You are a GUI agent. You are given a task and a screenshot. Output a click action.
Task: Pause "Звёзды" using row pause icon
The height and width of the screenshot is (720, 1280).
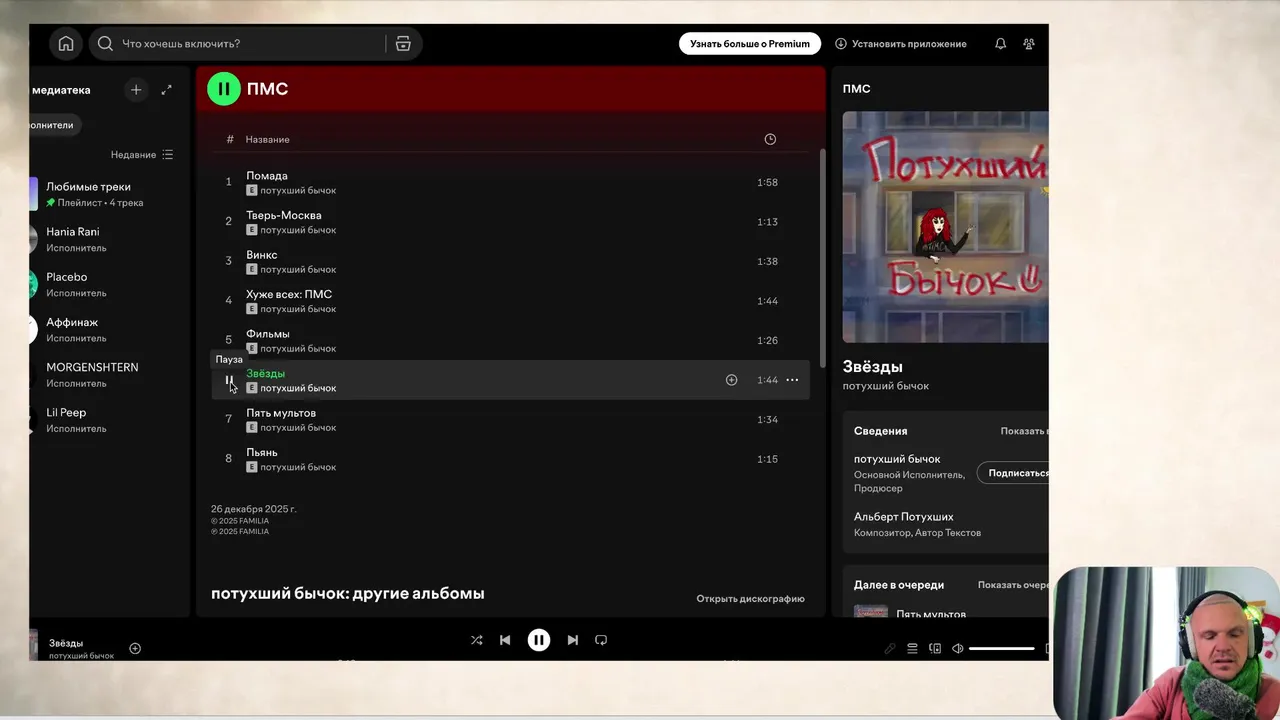229,380
